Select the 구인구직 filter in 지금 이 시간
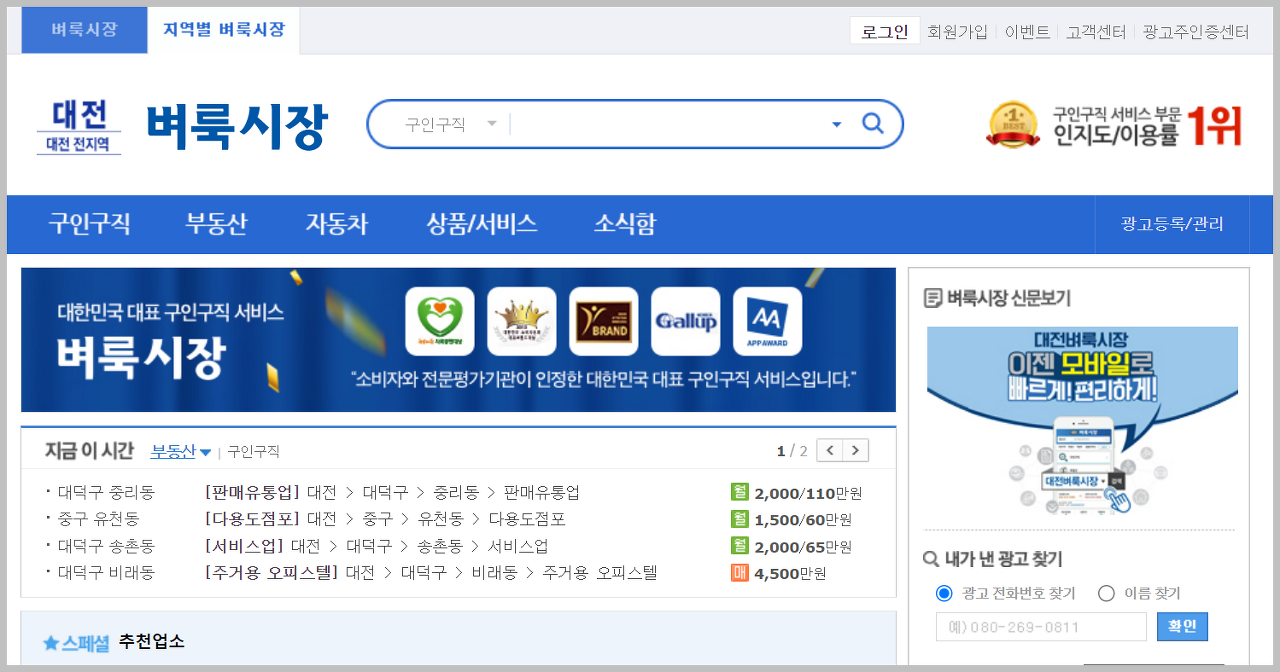The height and width of the screenshot is (672, 1280). point(253,452)
